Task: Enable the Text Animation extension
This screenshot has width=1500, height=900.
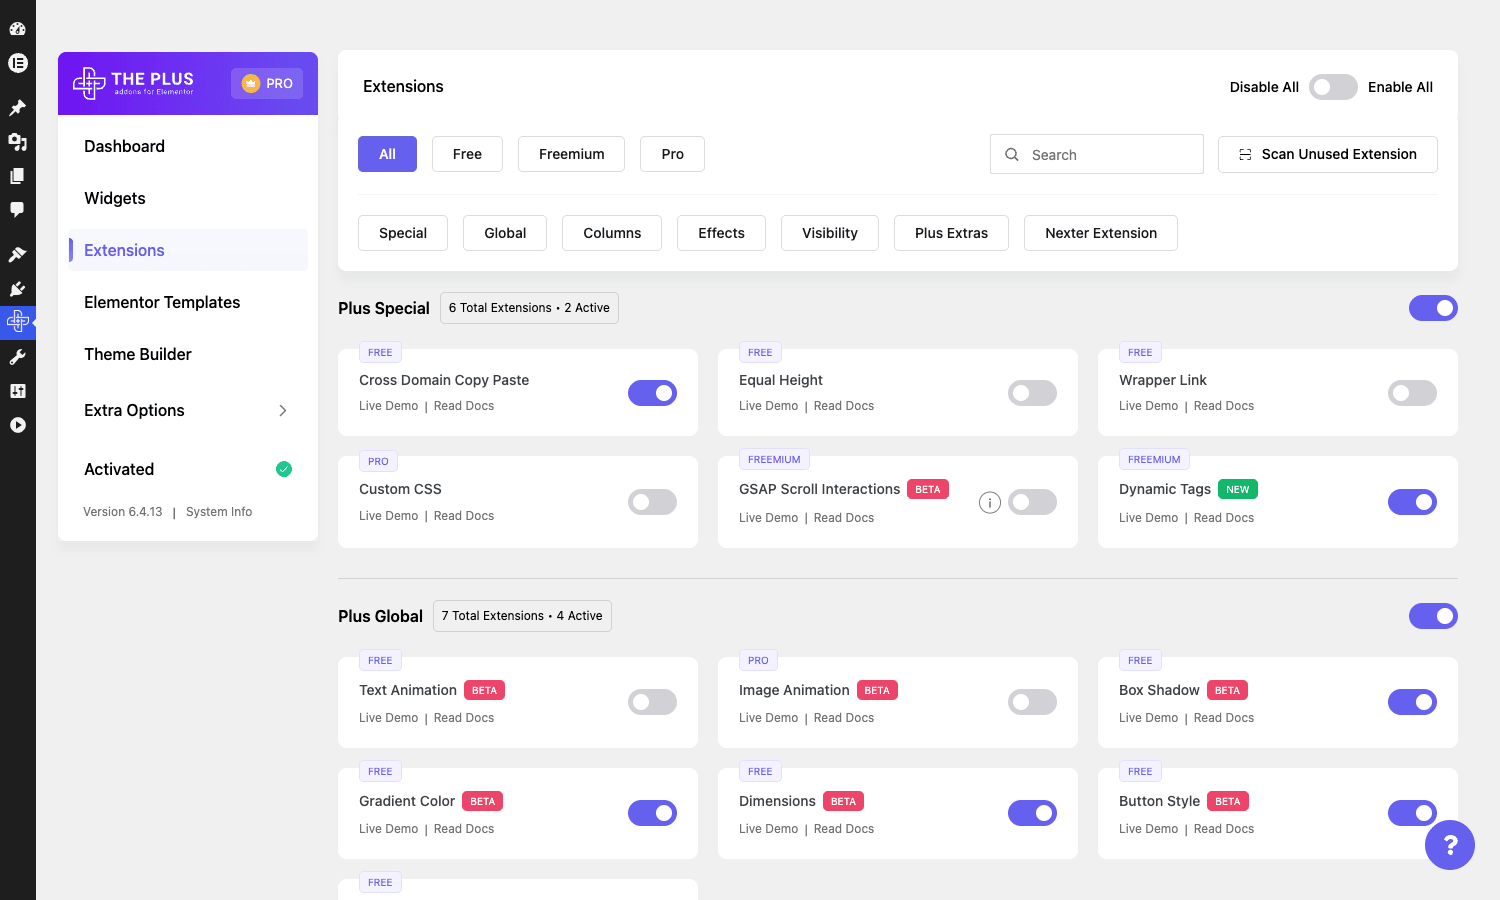Action: (652, 702)
